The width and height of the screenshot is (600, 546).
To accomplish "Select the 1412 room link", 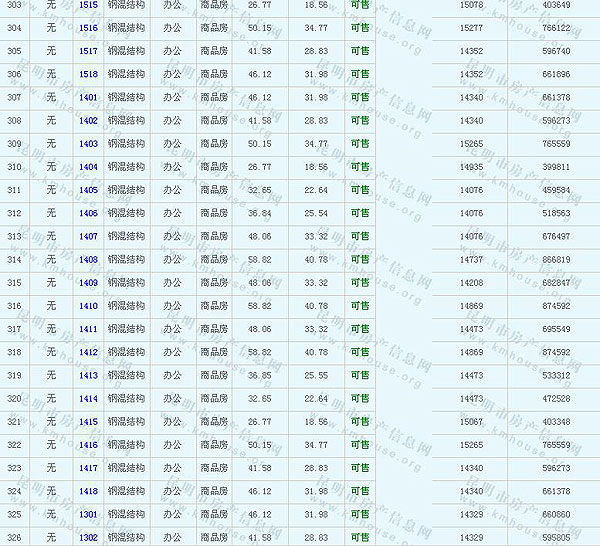I will (x=88, y=352).
